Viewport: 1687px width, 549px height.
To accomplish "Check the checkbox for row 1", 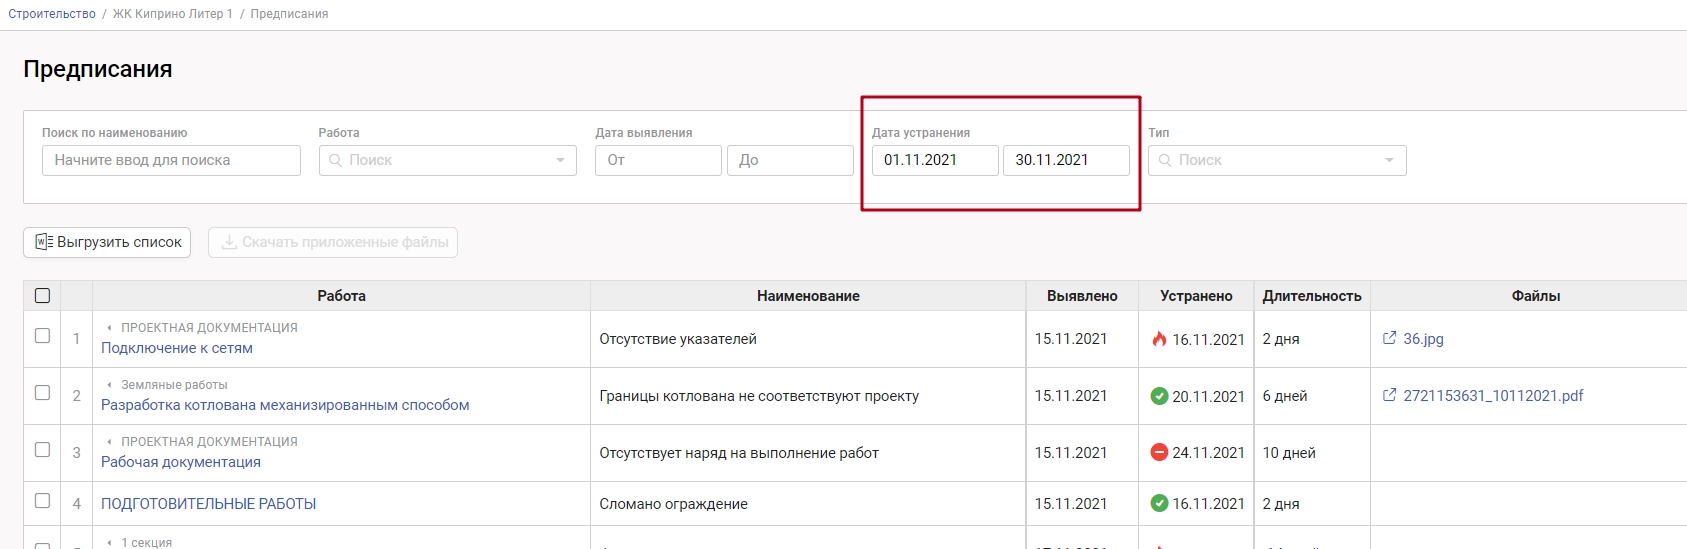I will (x=42, y=336).
